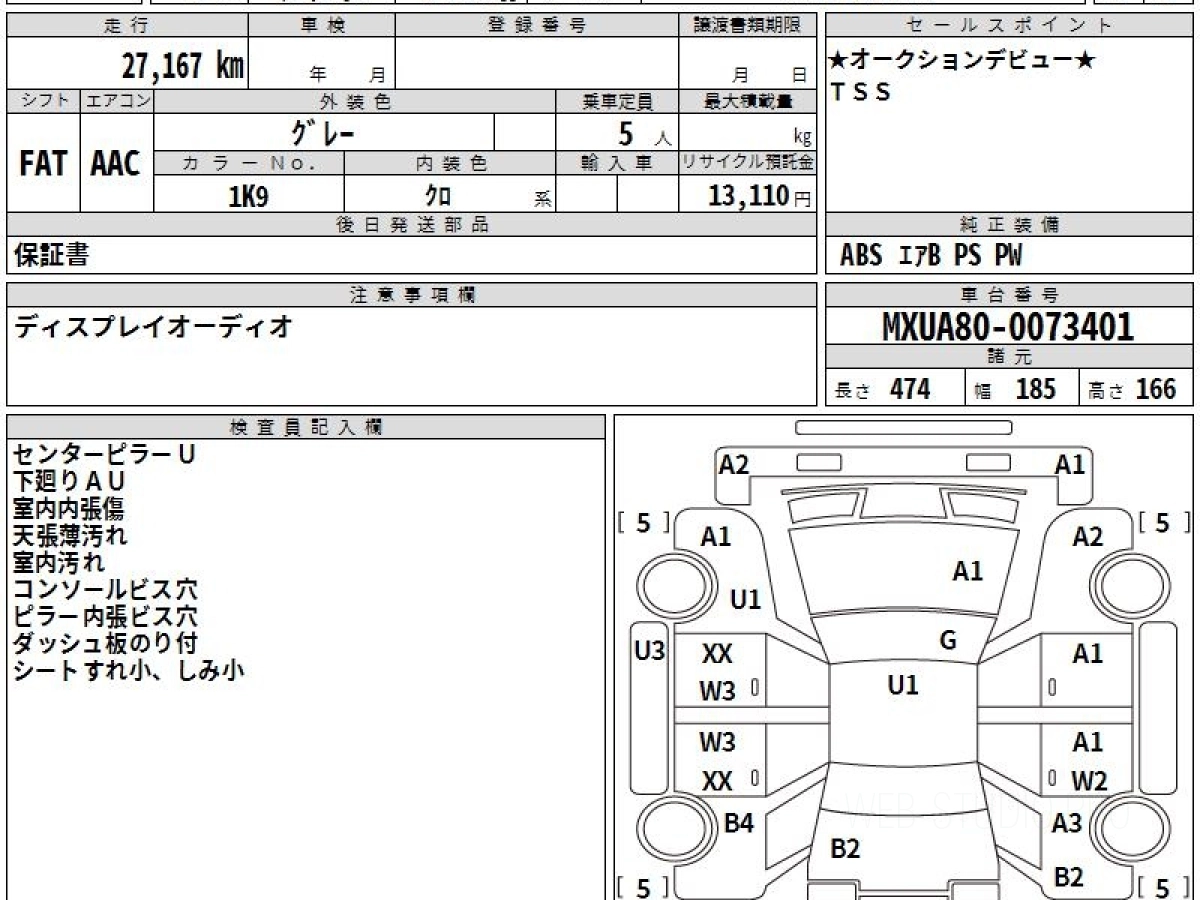Click the inspector note センターピラーU
This screenshot has width=1200, height=900.
[x=104, y=454]
